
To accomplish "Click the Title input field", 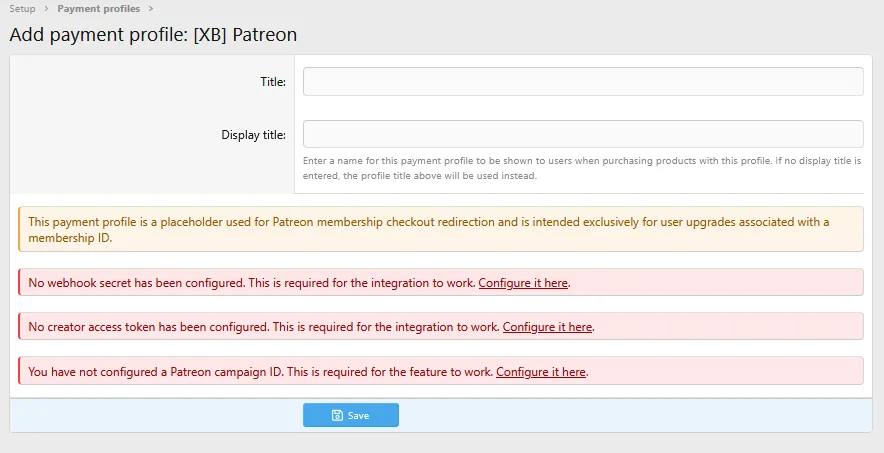I will point(583,82).
